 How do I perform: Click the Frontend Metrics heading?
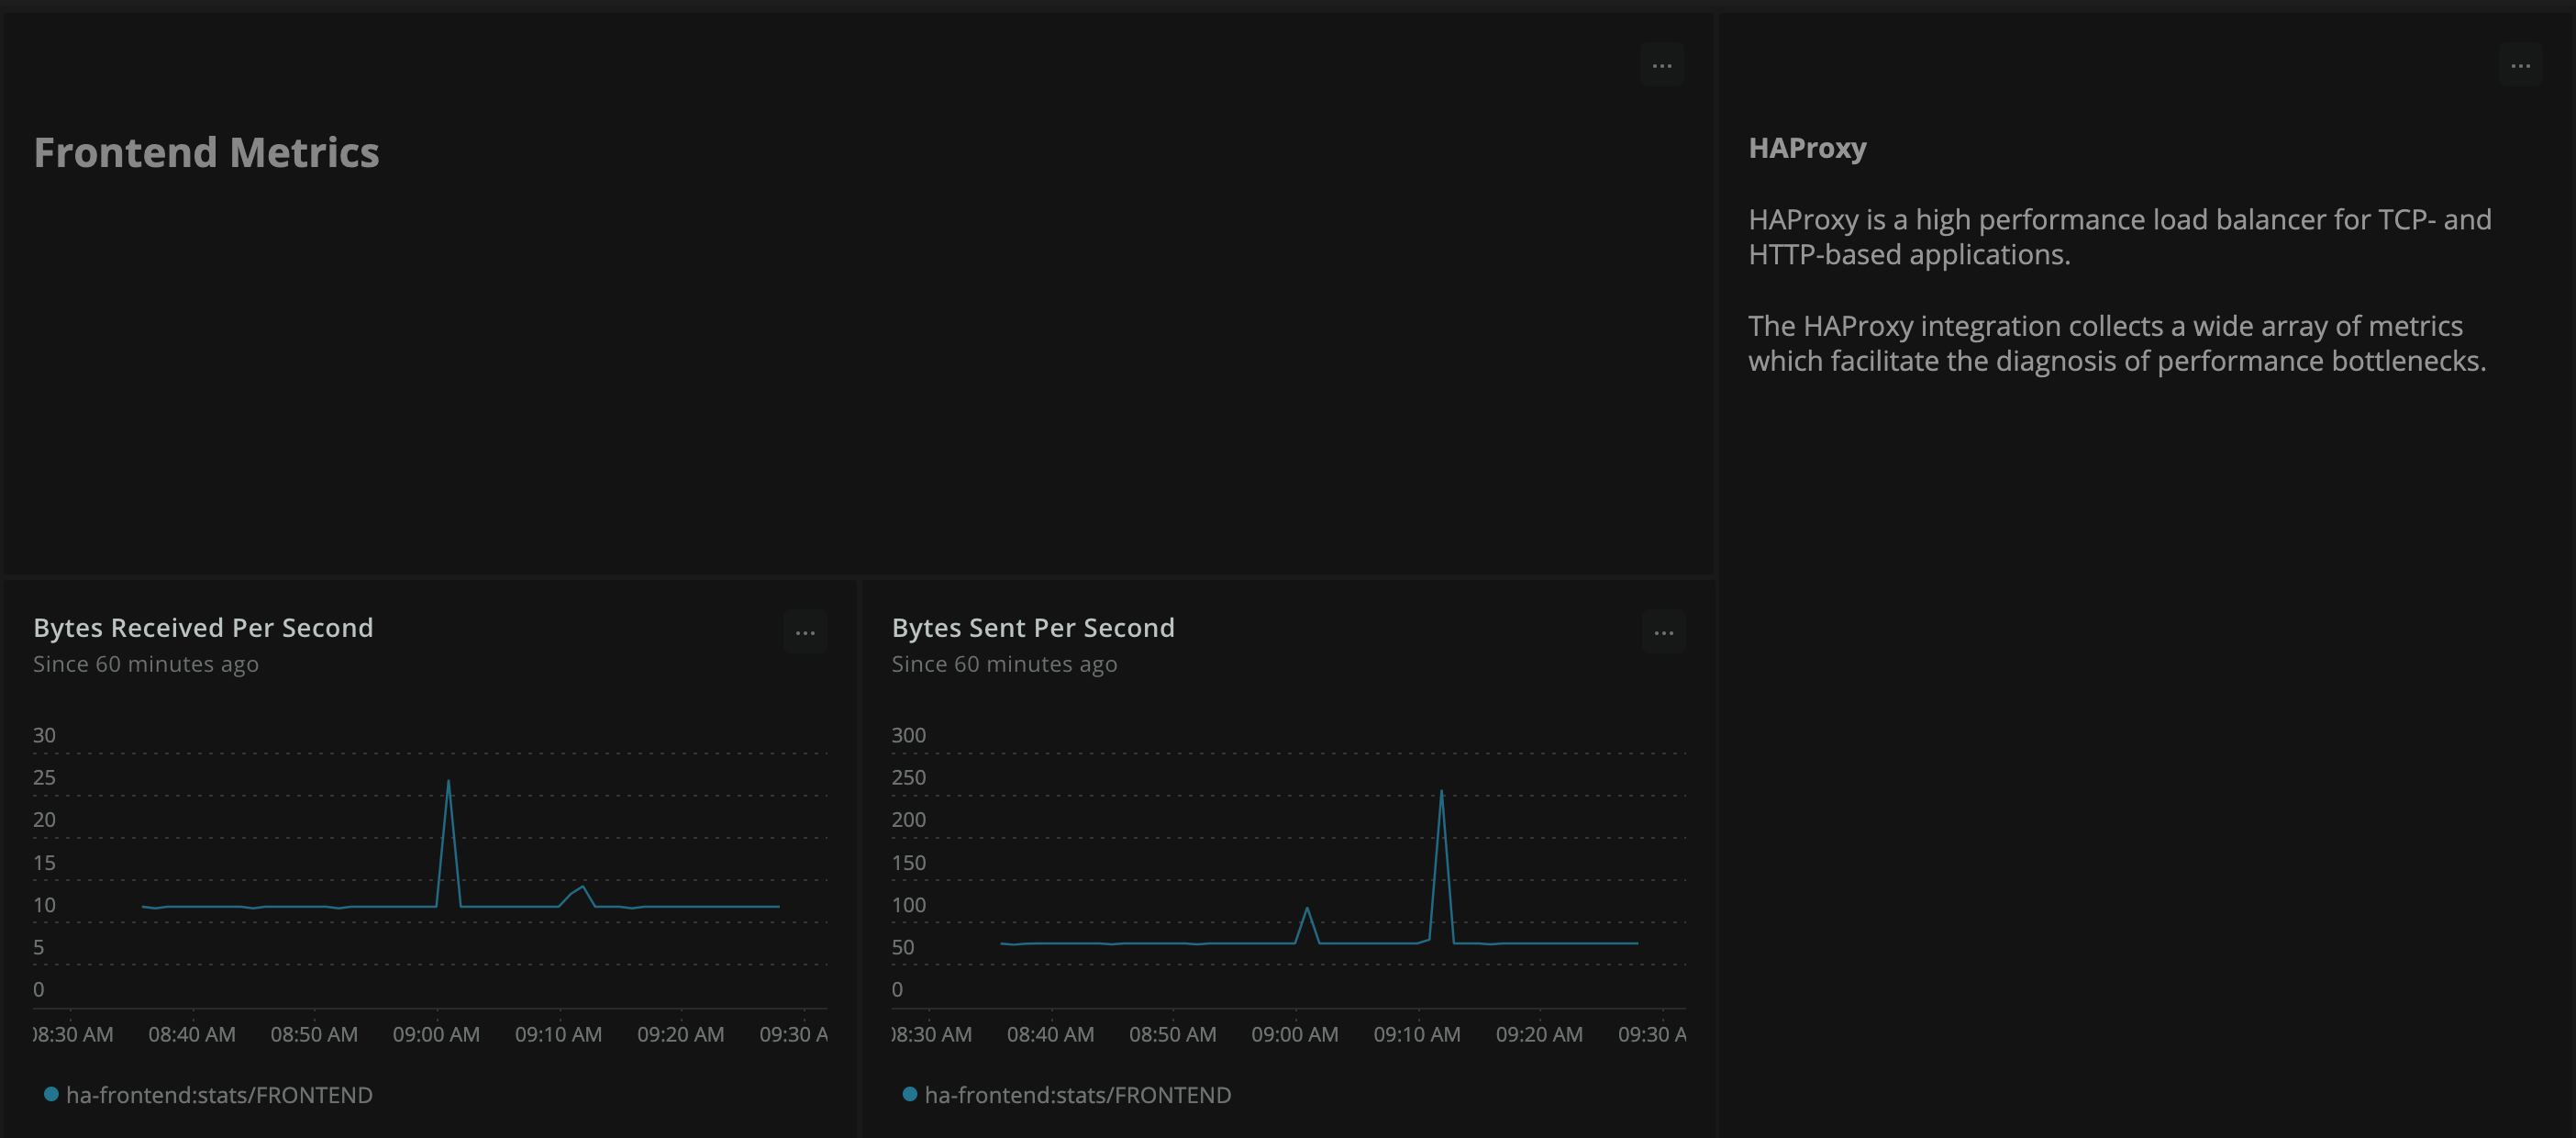(x=206, y=153)
